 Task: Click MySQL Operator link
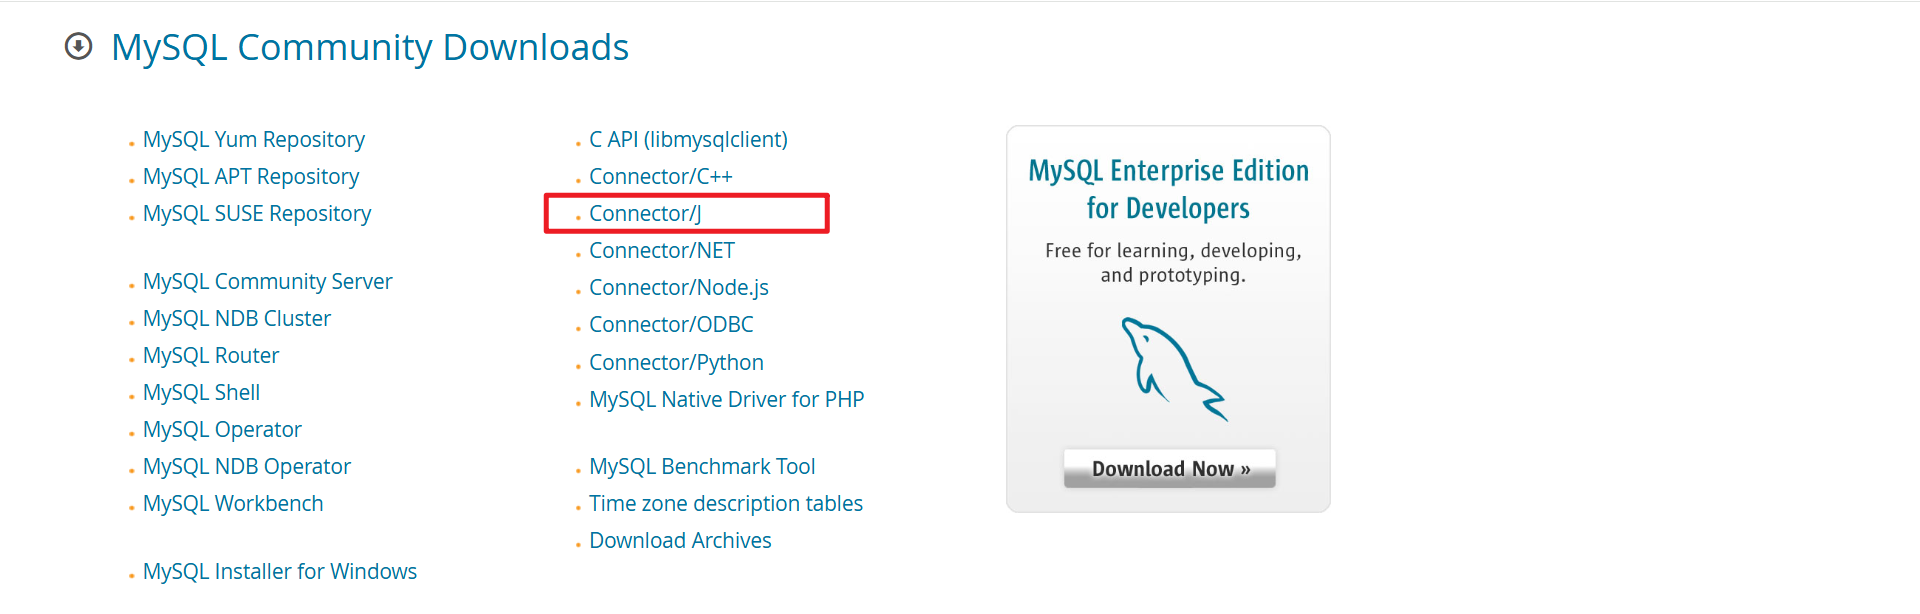click(x=222, y=430)
